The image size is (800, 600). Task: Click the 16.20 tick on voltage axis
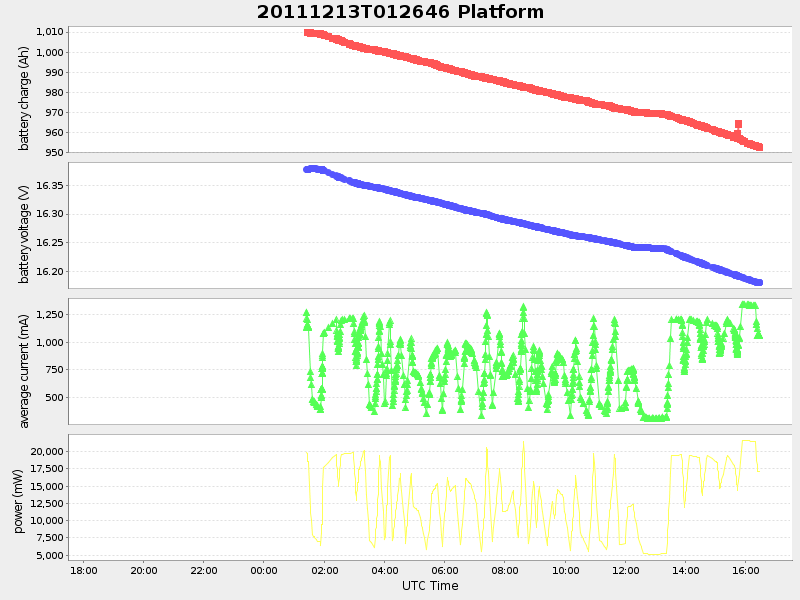pos(51,270)
